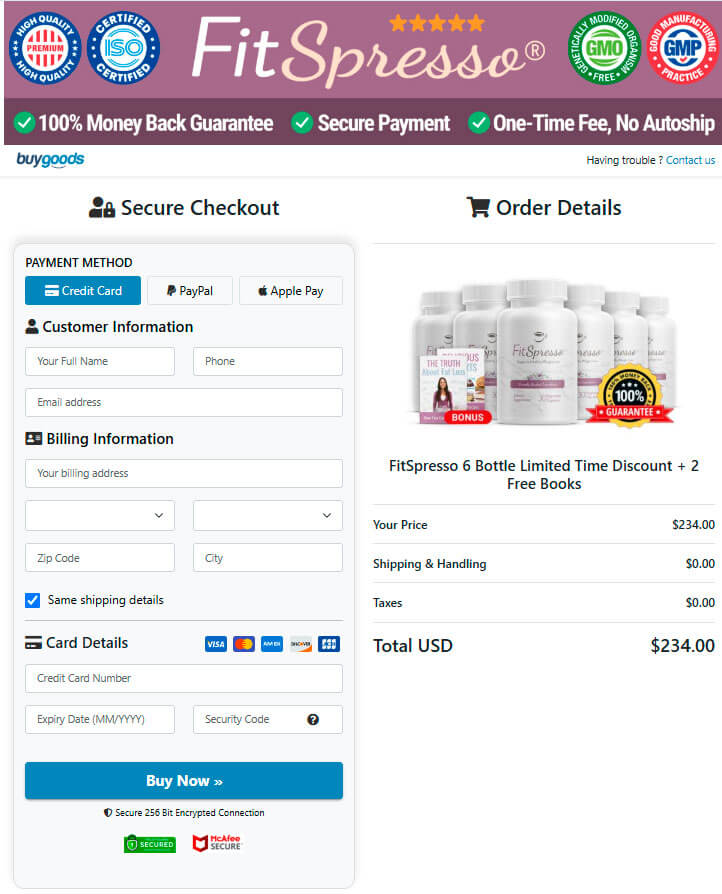Select the Credit Card payment tab
Viewport: 722px width, 894px height.
tap(83, 291)
